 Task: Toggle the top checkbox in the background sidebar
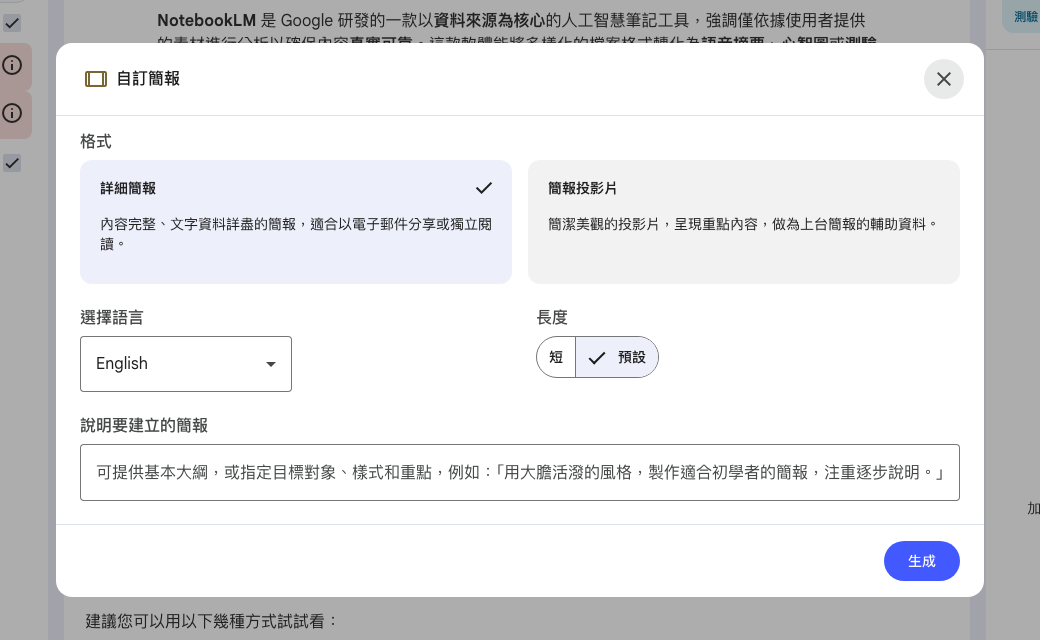pyautogui.click(x=12, y=23)
